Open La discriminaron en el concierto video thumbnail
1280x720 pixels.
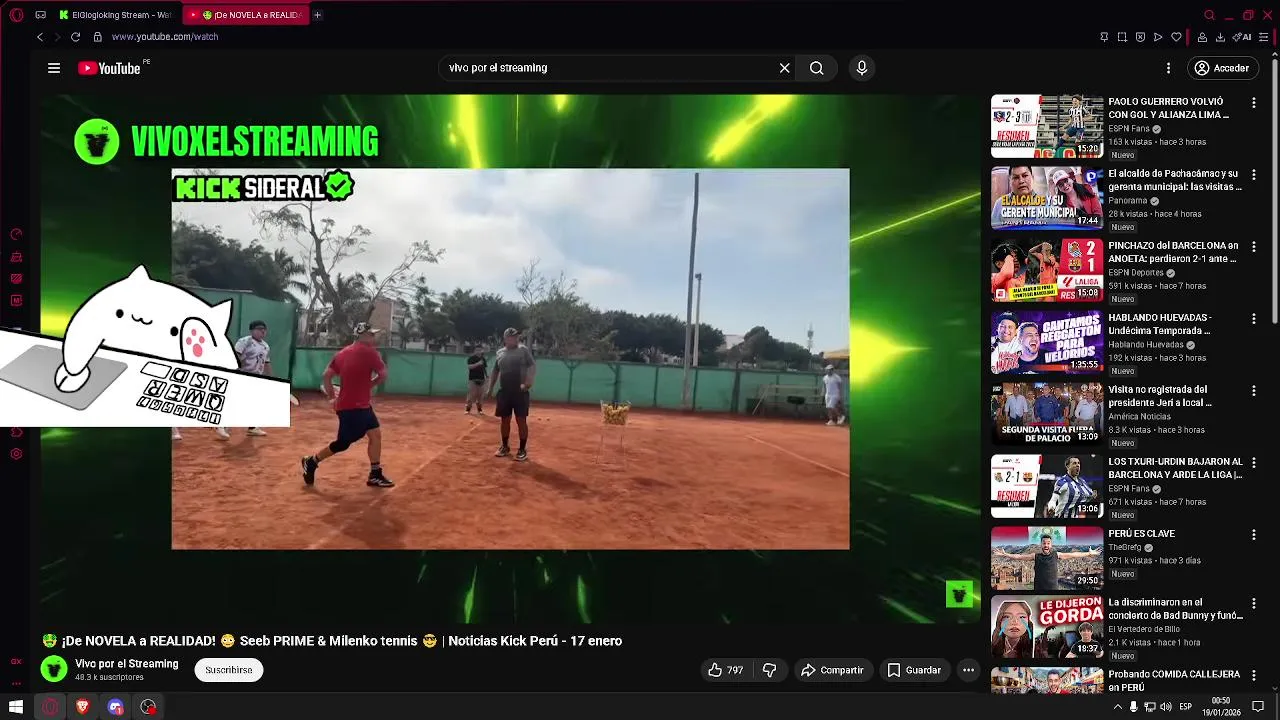tap(1047, 628)
